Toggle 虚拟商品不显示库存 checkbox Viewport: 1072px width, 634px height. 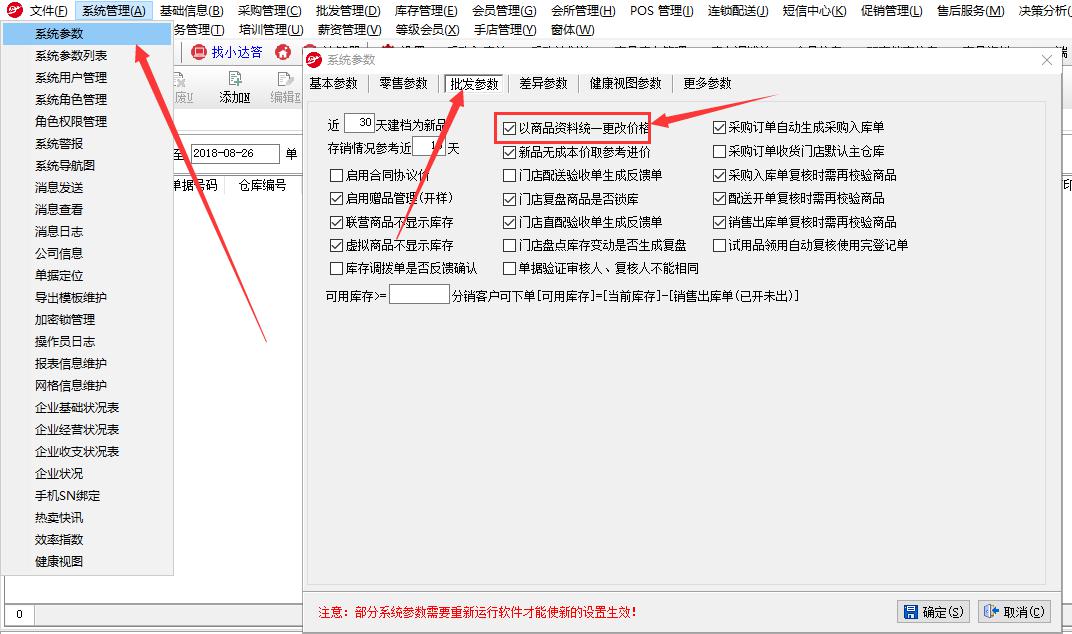[336, 245]
